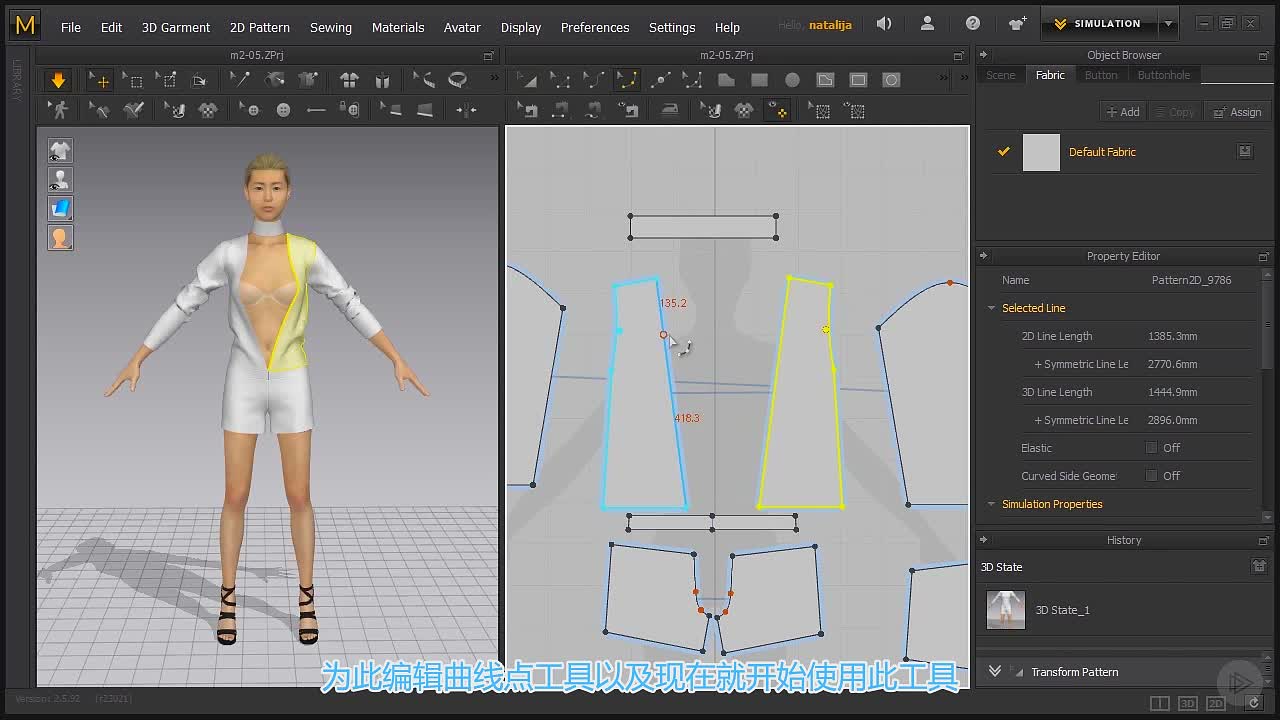Open the 3D Garment menu

point(176,27)
